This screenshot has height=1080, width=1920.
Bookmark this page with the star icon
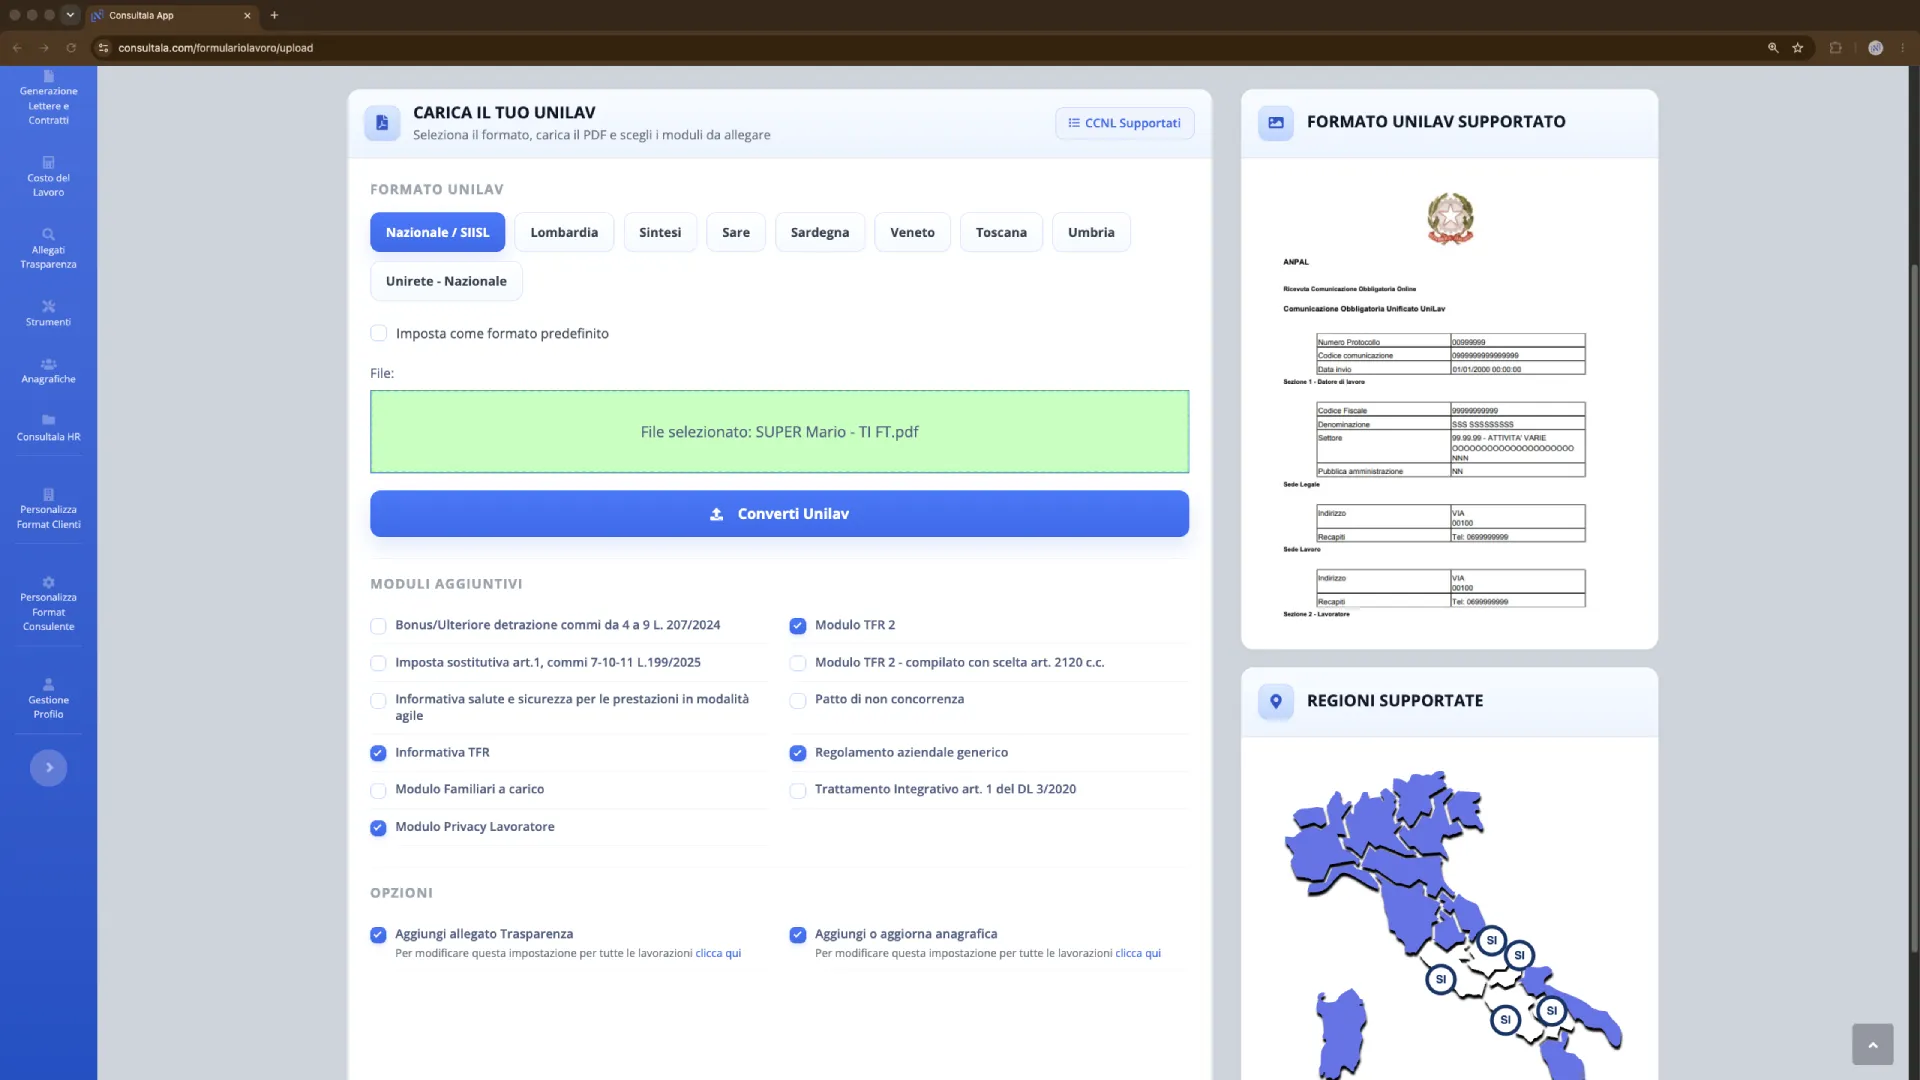1797,47
